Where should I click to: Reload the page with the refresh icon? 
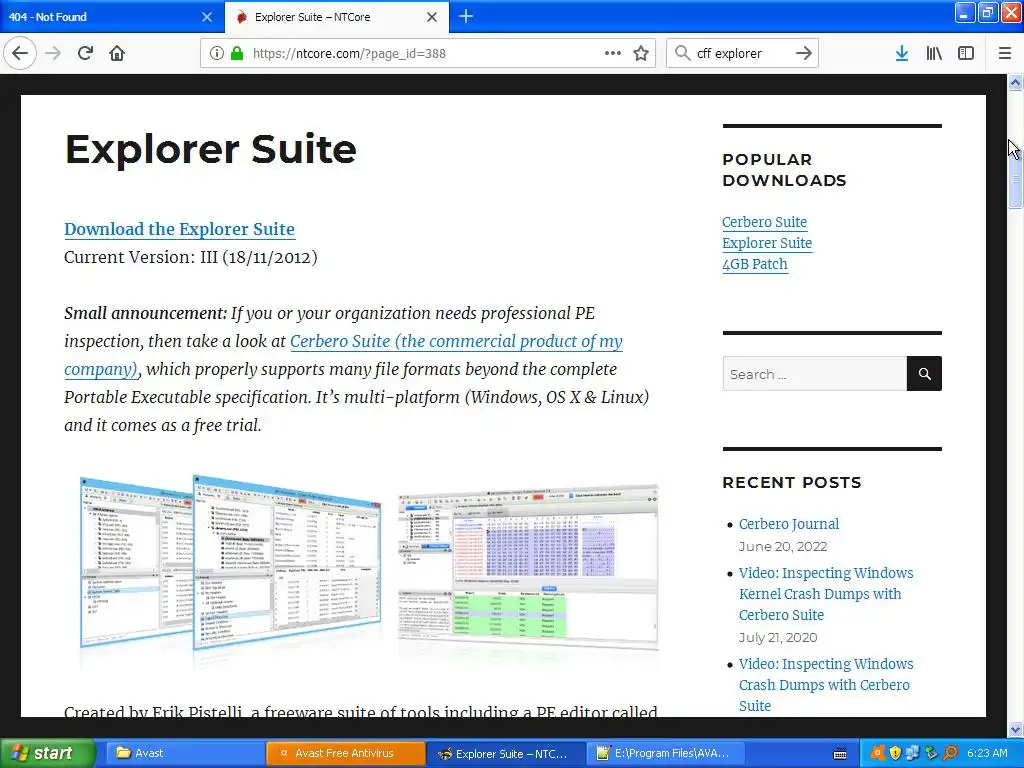[x=85, y=53]
